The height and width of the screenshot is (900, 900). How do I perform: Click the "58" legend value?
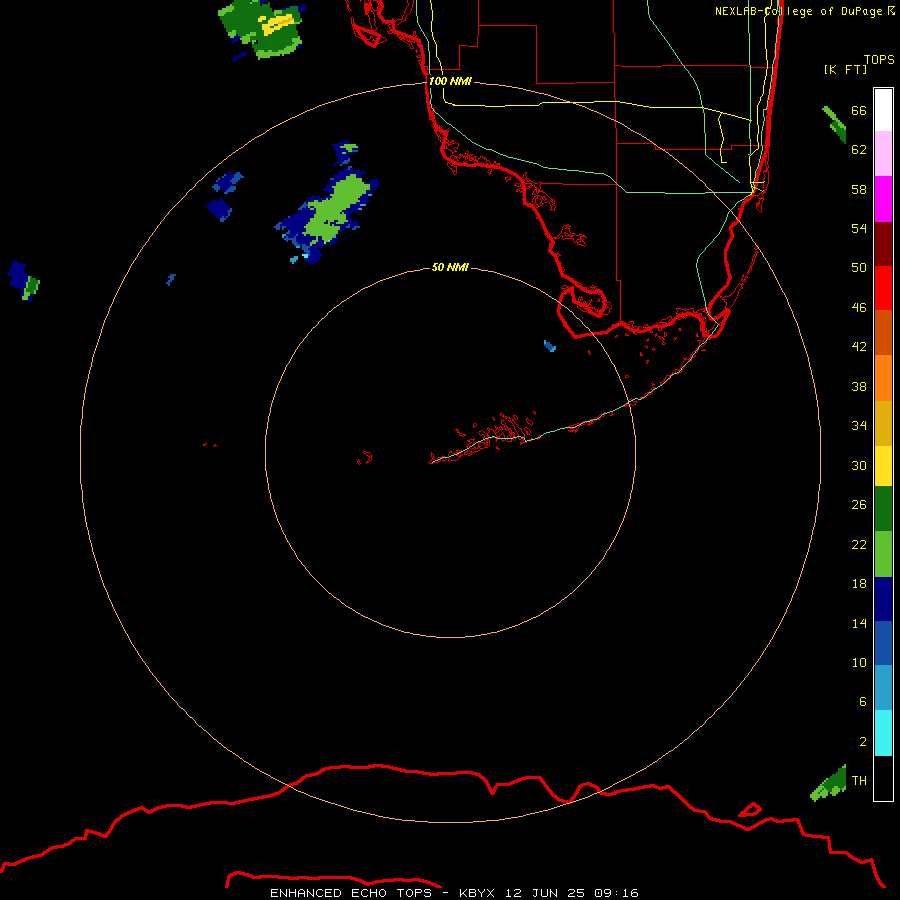point(859,189)
